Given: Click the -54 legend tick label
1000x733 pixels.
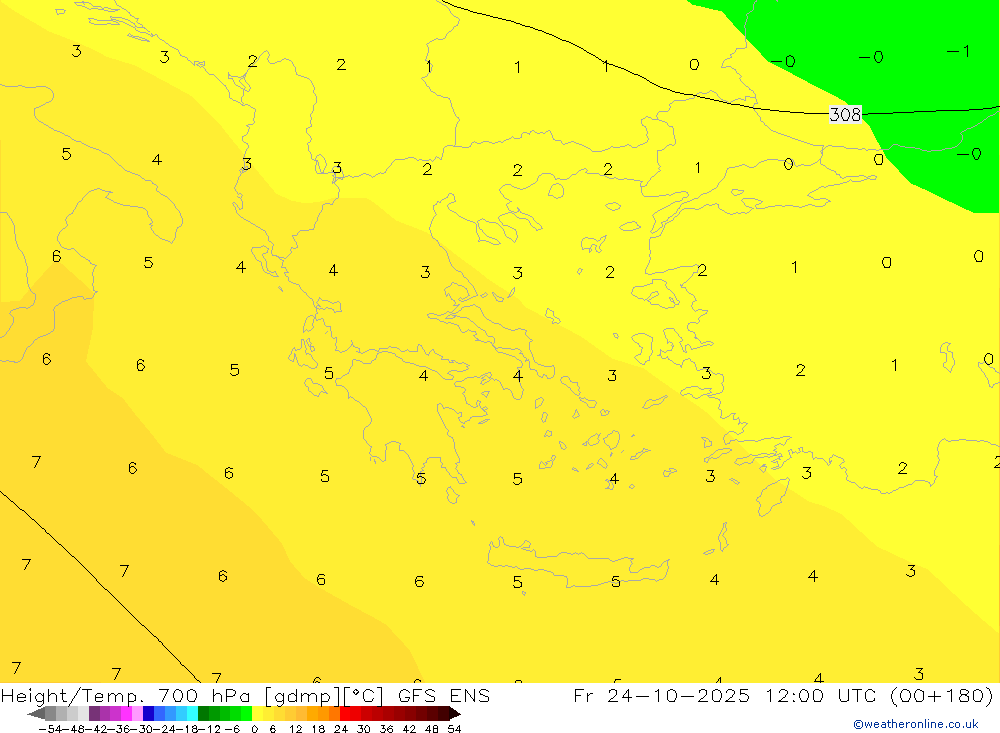Looking at the screenshot, I should point(50,729).
